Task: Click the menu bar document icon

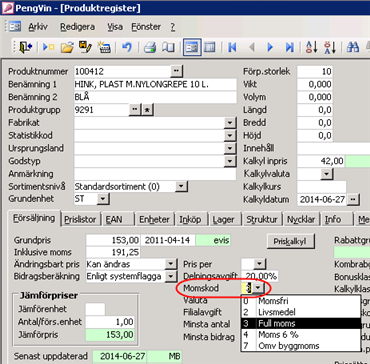Action: pos(15,27)
